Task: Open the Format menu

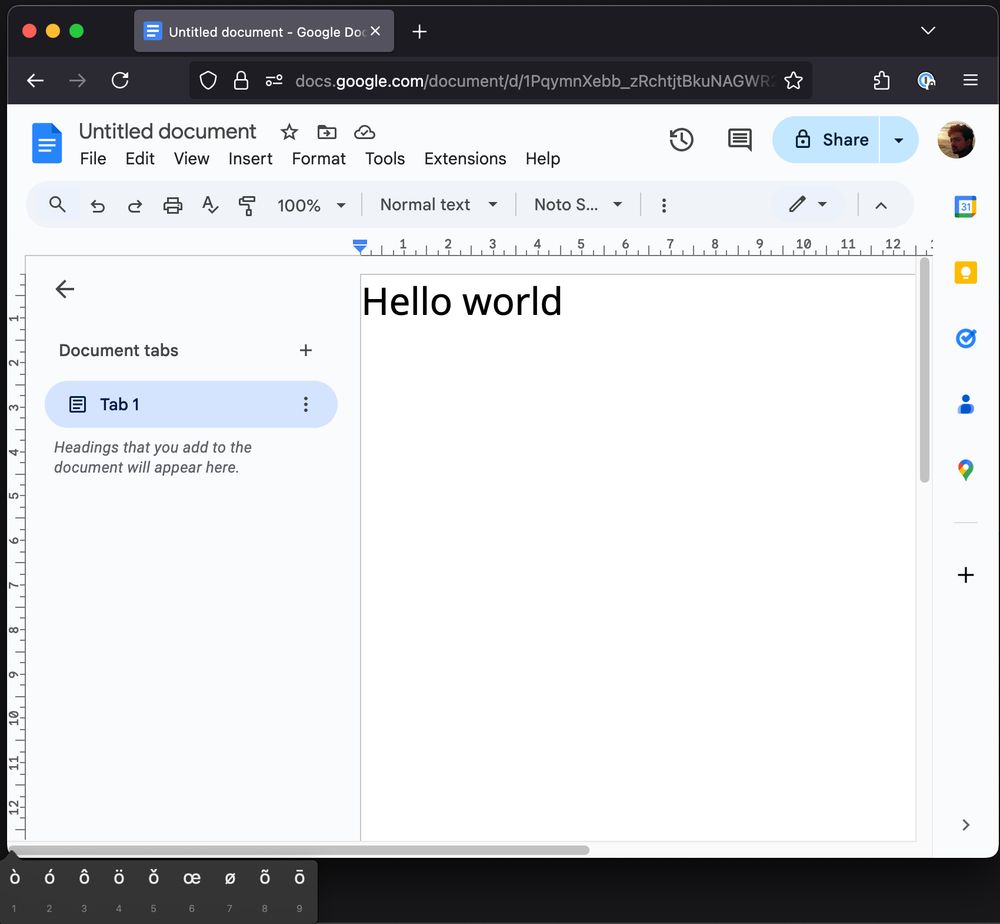Action: pos(318,159)
